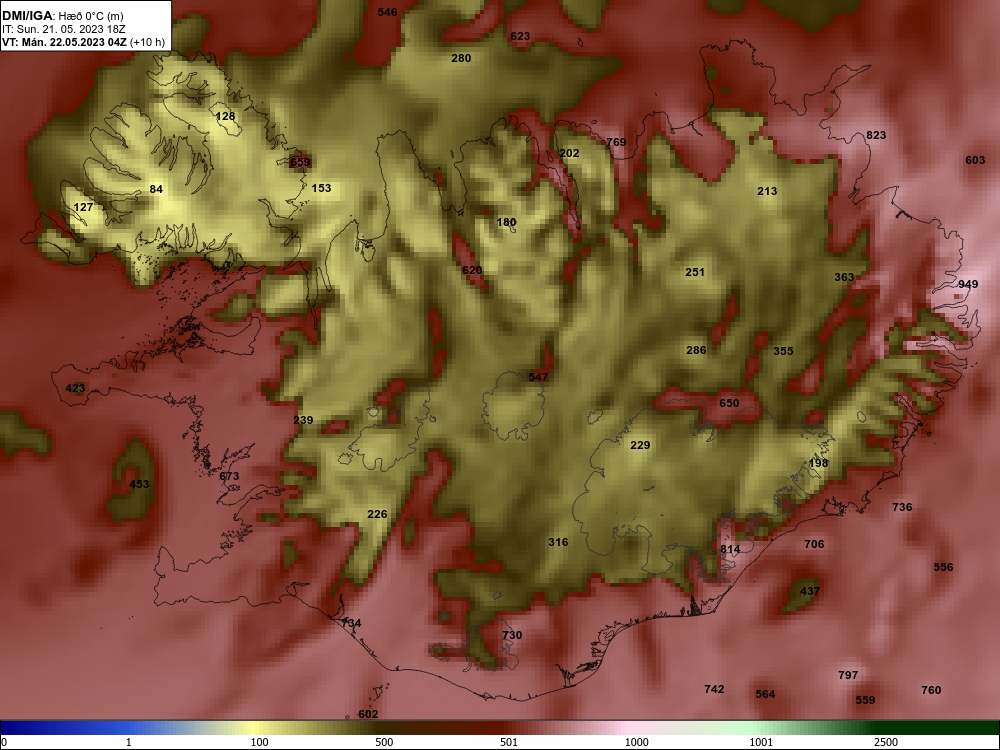1000x750 pixels.
Task: Click the legend label 100
Action: (x=260, y=742)
